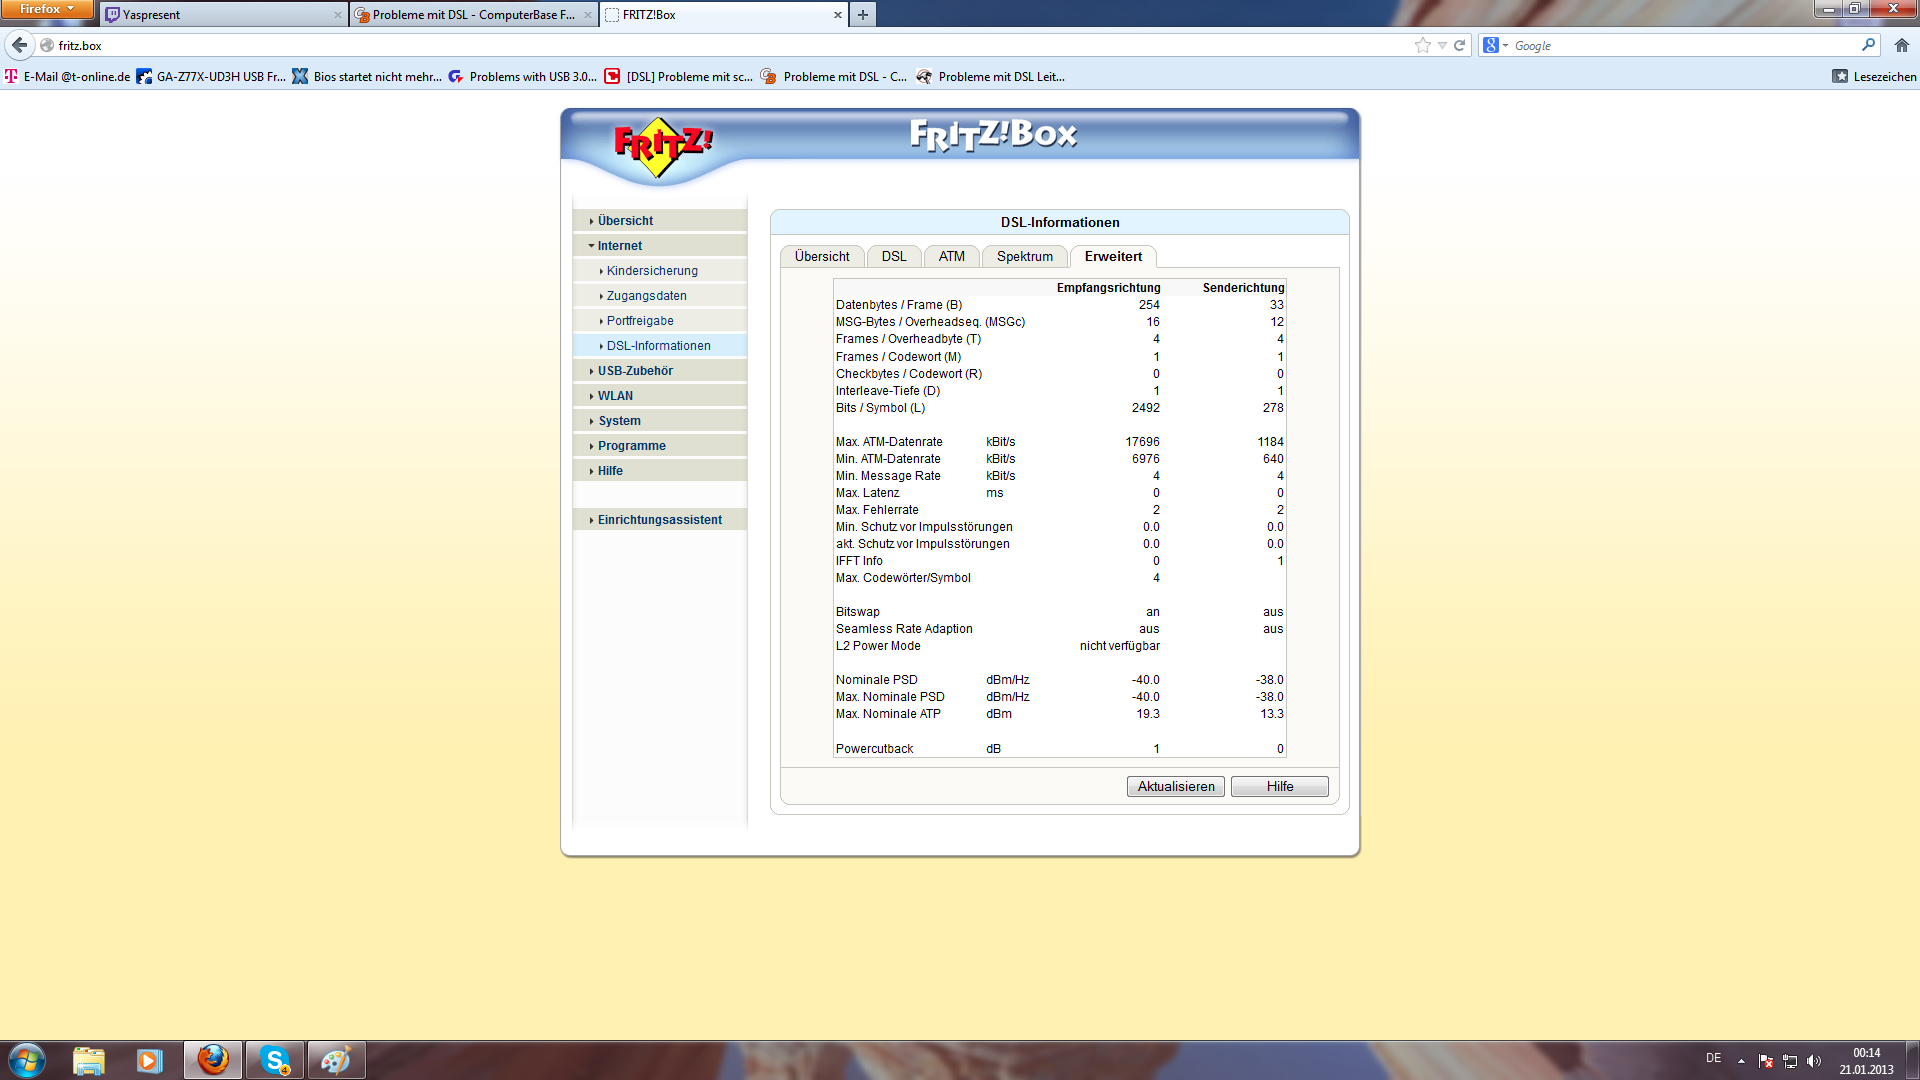
Task: Open search engine selector dropdown
Action: (1495, 45)
